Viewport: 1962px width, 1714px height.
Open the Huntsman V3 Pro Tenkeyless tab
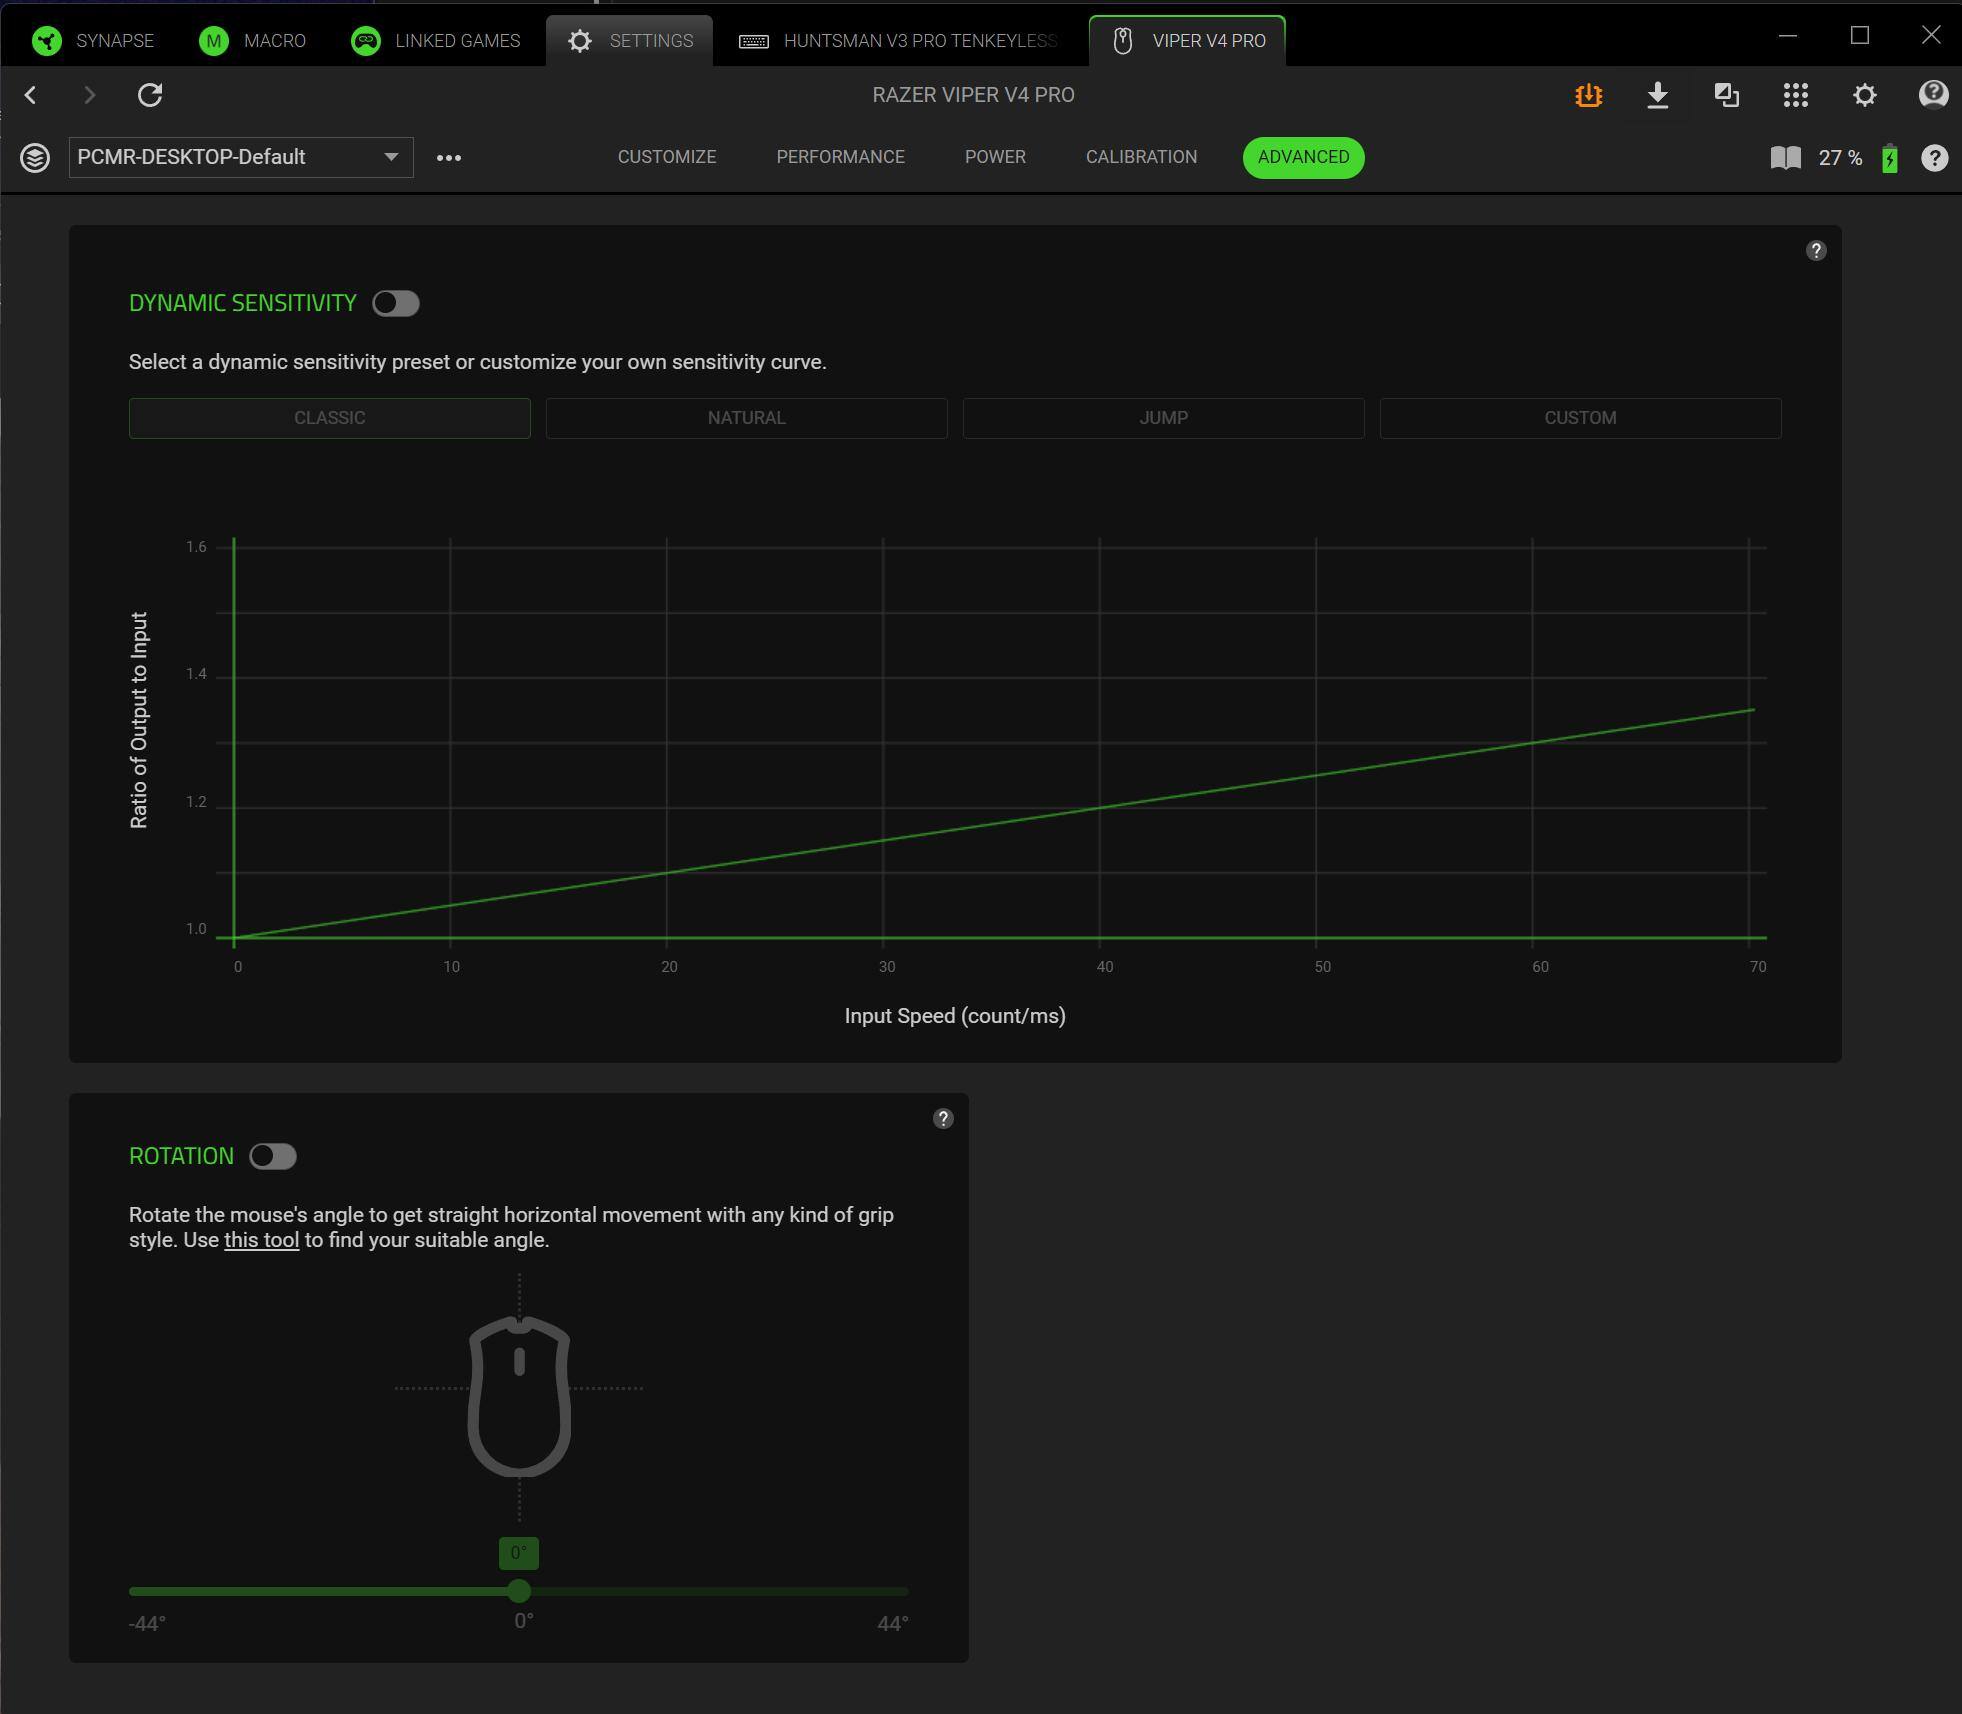coord(898,41)
